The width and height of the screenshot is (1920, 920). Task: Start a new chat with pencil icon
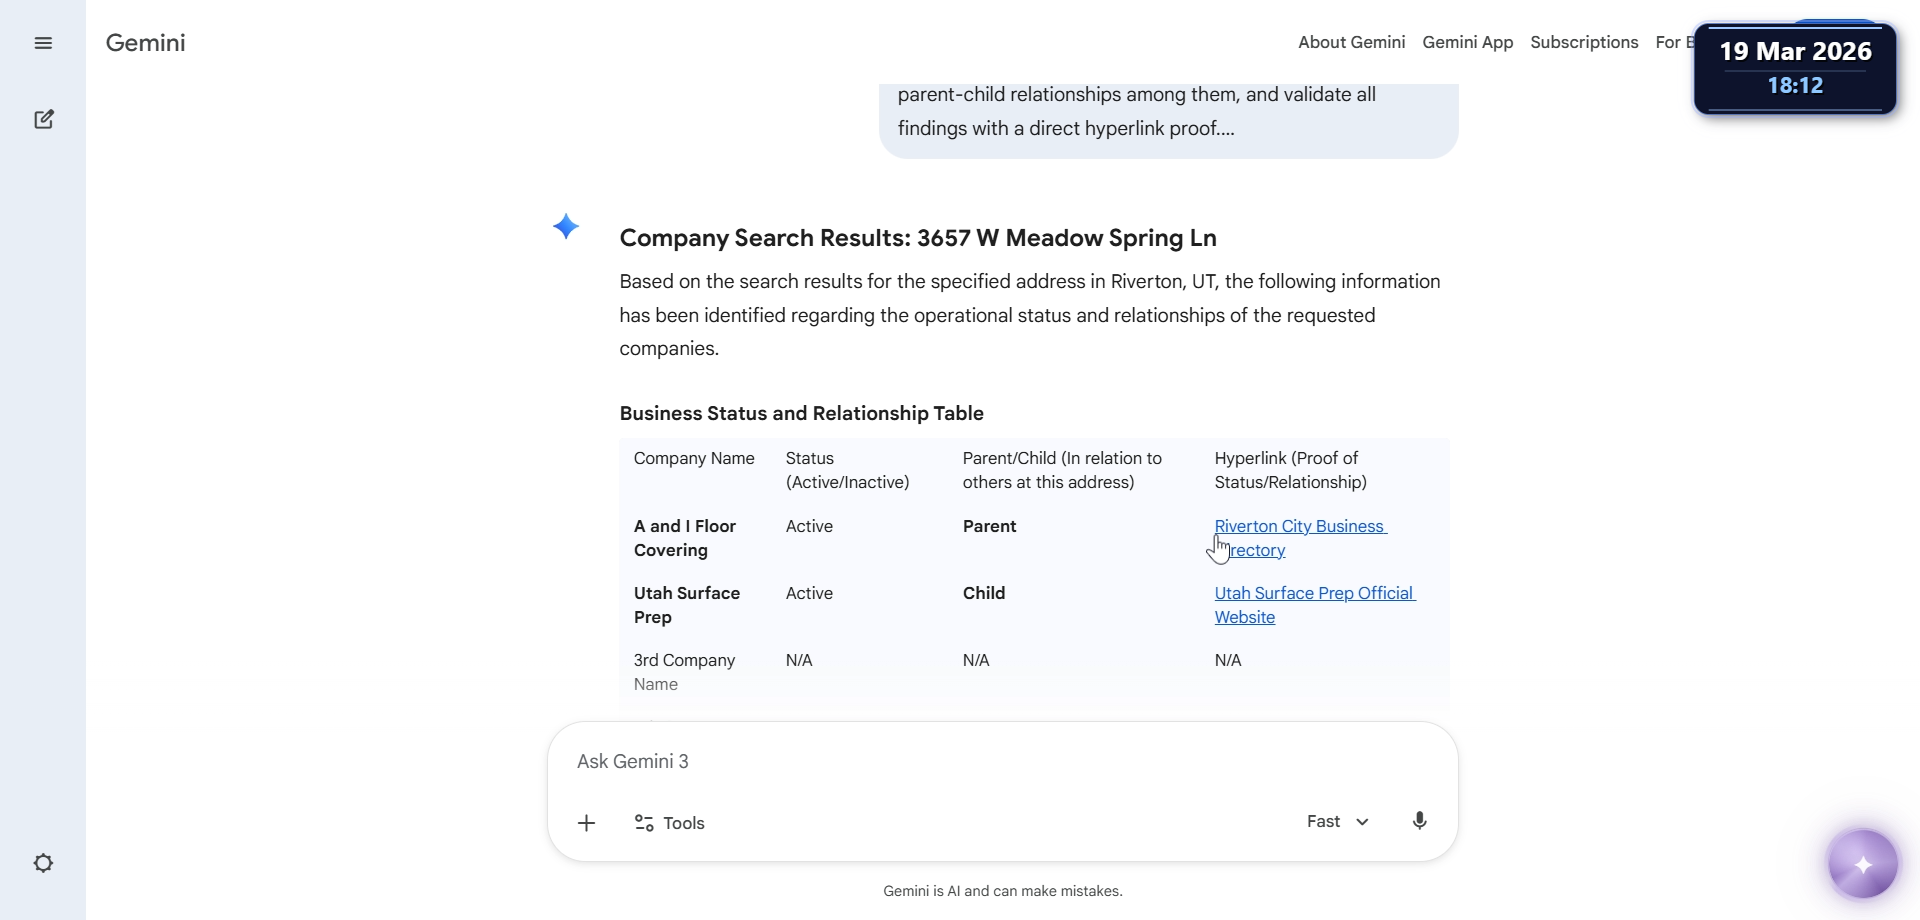43,120
